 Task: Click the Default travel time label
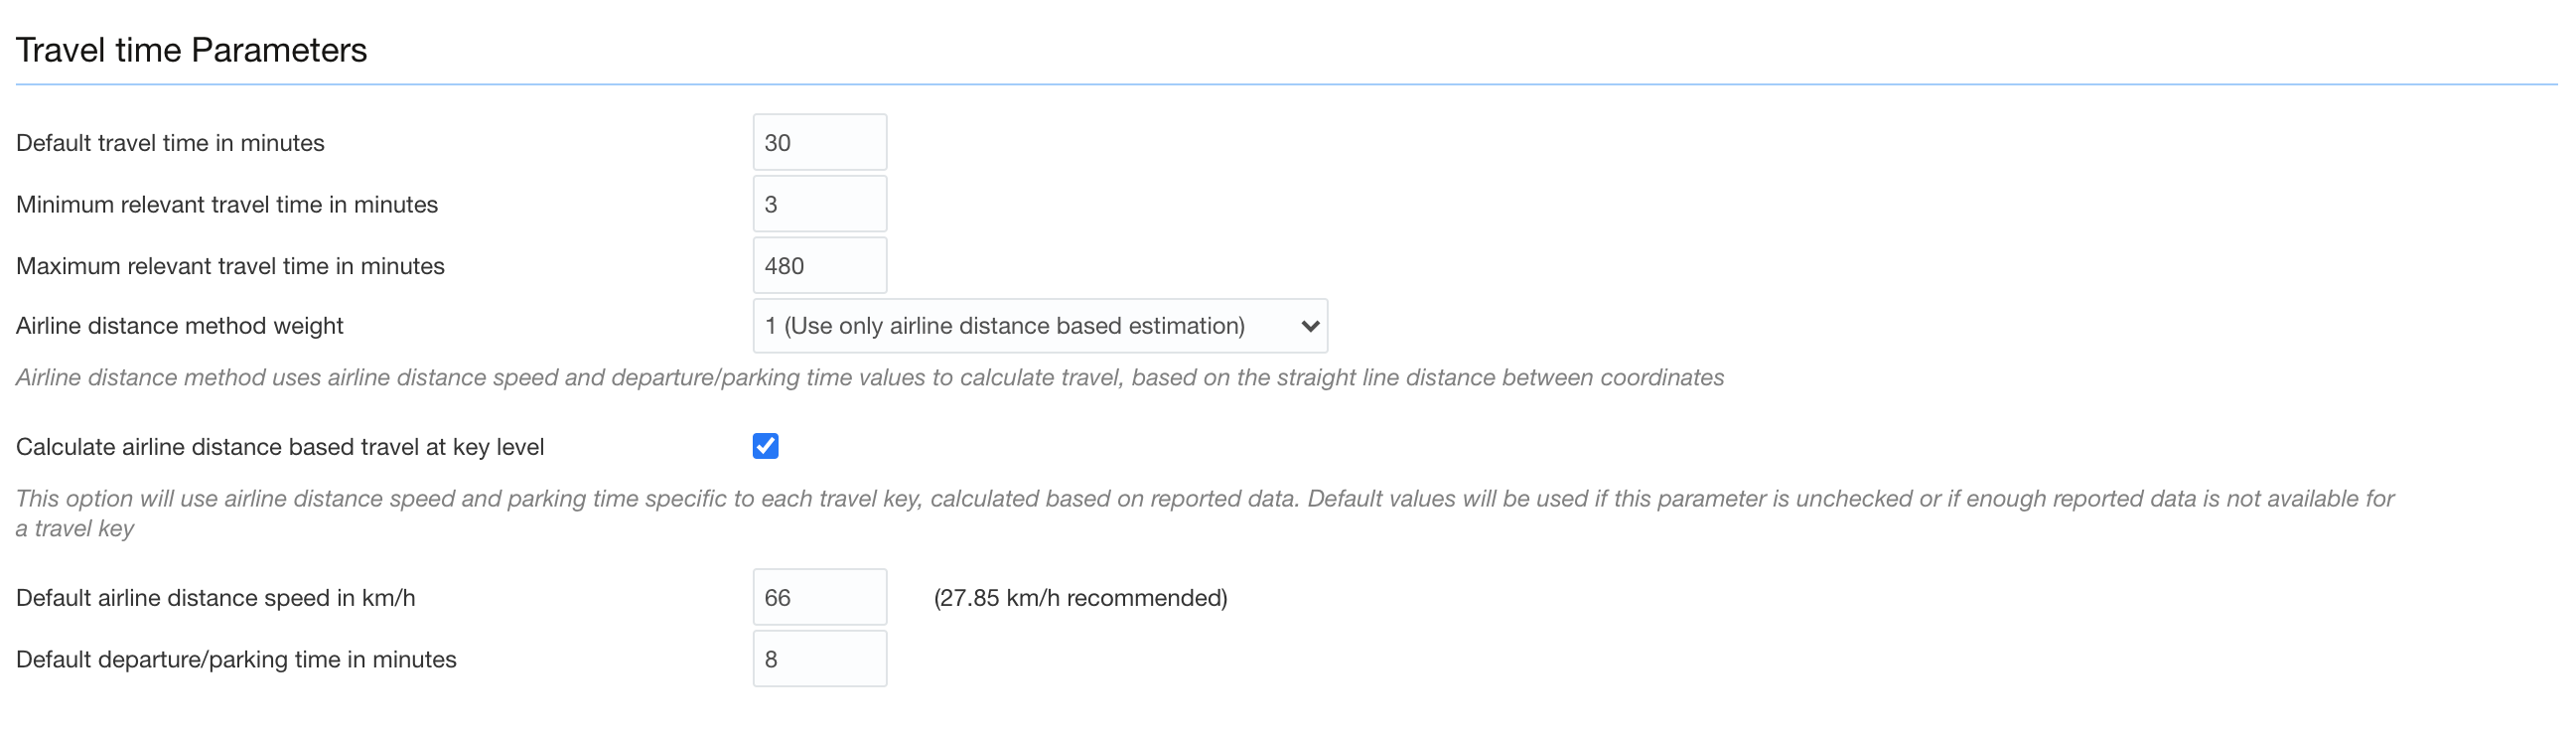[169, 142]
